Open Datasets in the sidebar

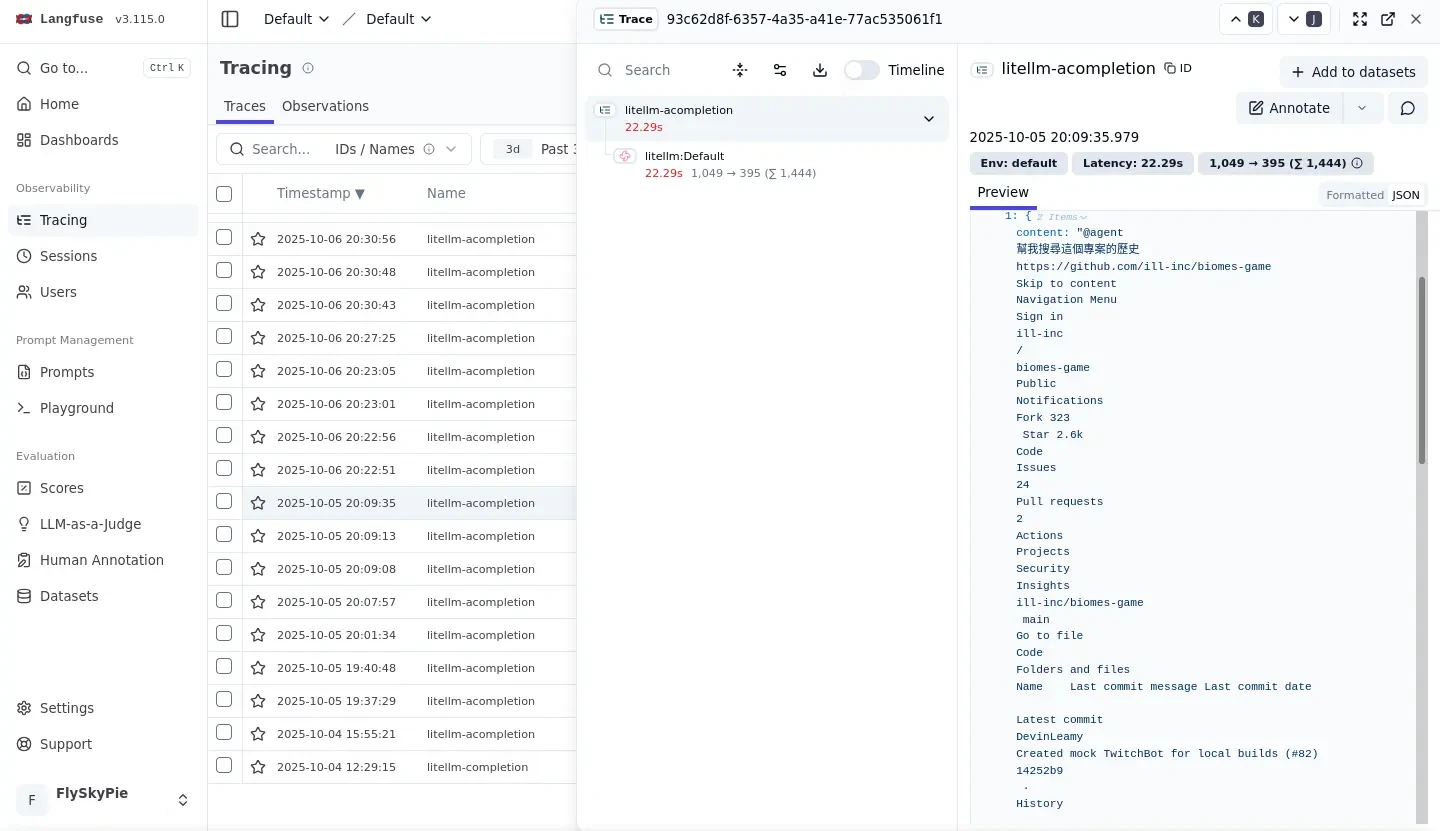coord(69,596)
